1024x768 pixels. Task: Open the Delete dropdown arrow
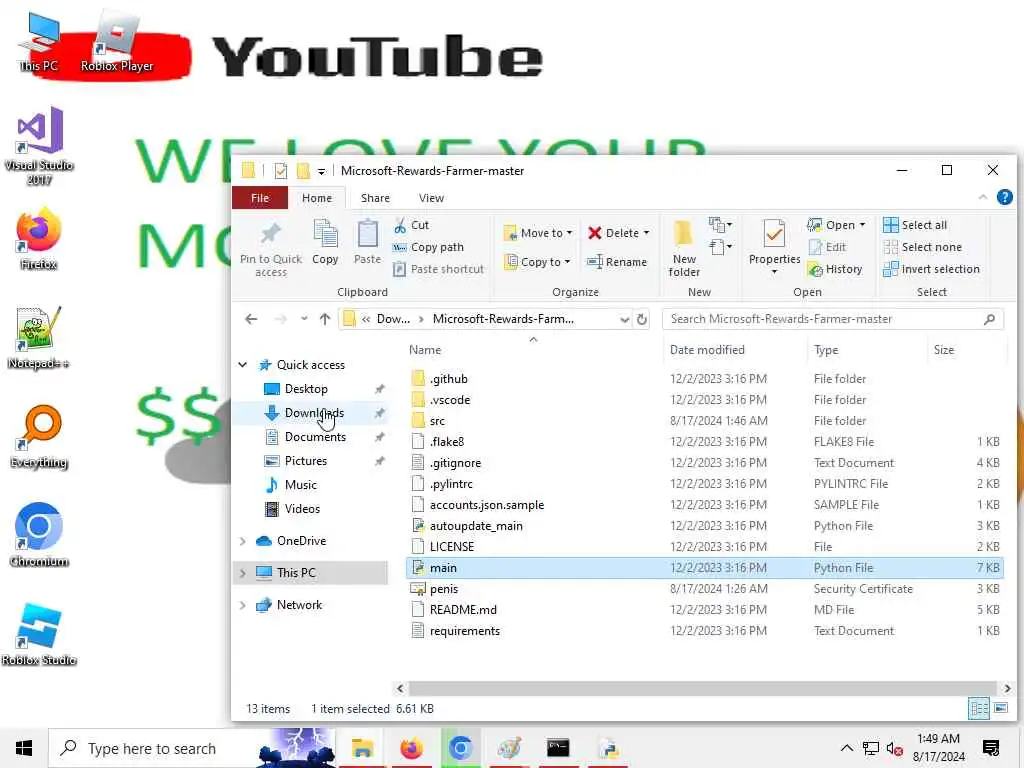coord(647,233)
